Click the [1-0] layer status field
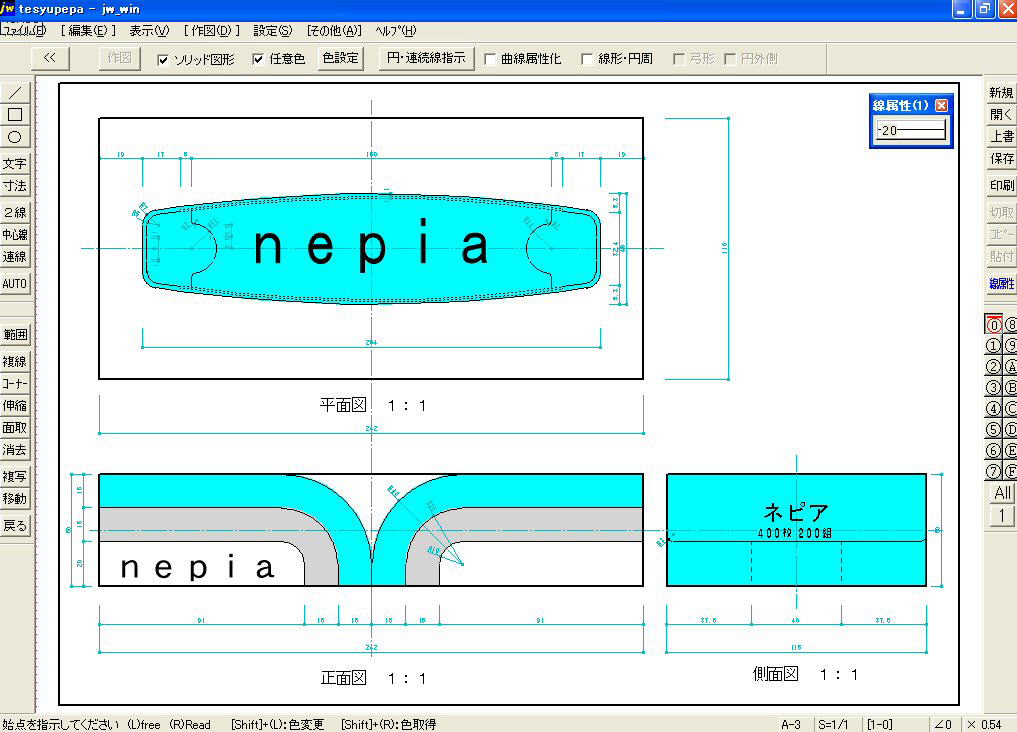1017x732 pixels. (880, 724)
